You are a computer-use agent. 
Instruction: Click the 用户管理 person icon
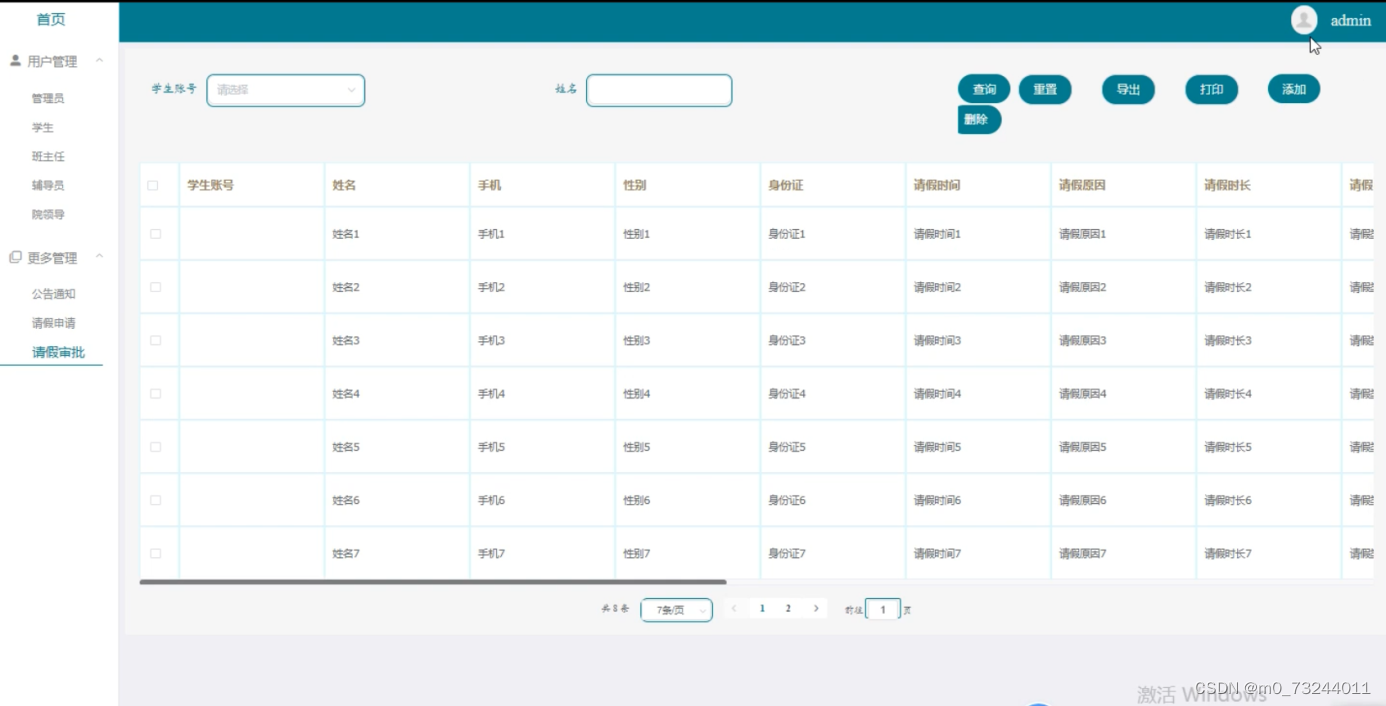click(15, 61)
